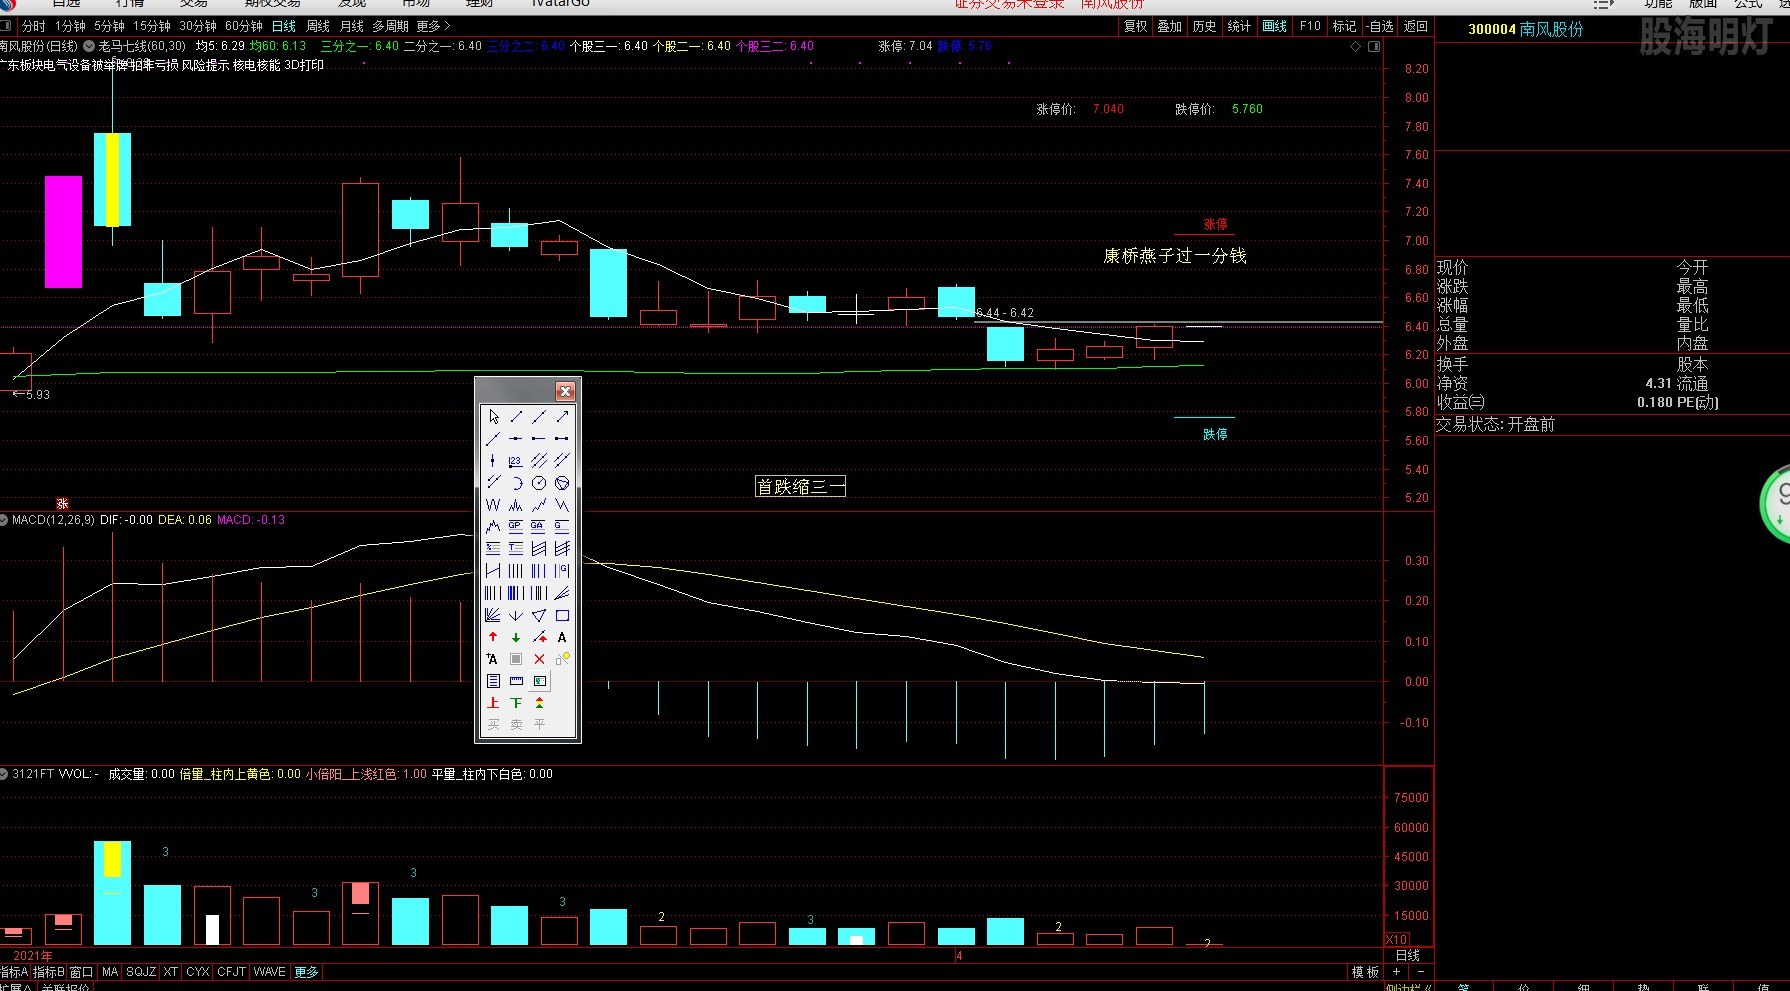Select the vertical line segment tool
The image size is (1790, 991).
(x=493, y=460)
